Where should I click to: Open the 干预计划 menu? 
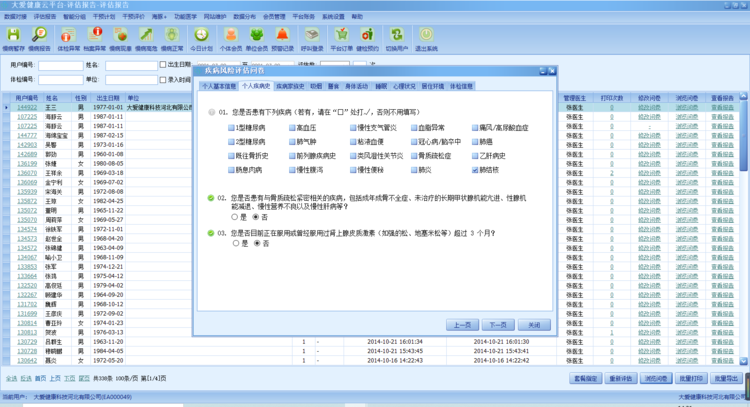[x=104, y=16]
